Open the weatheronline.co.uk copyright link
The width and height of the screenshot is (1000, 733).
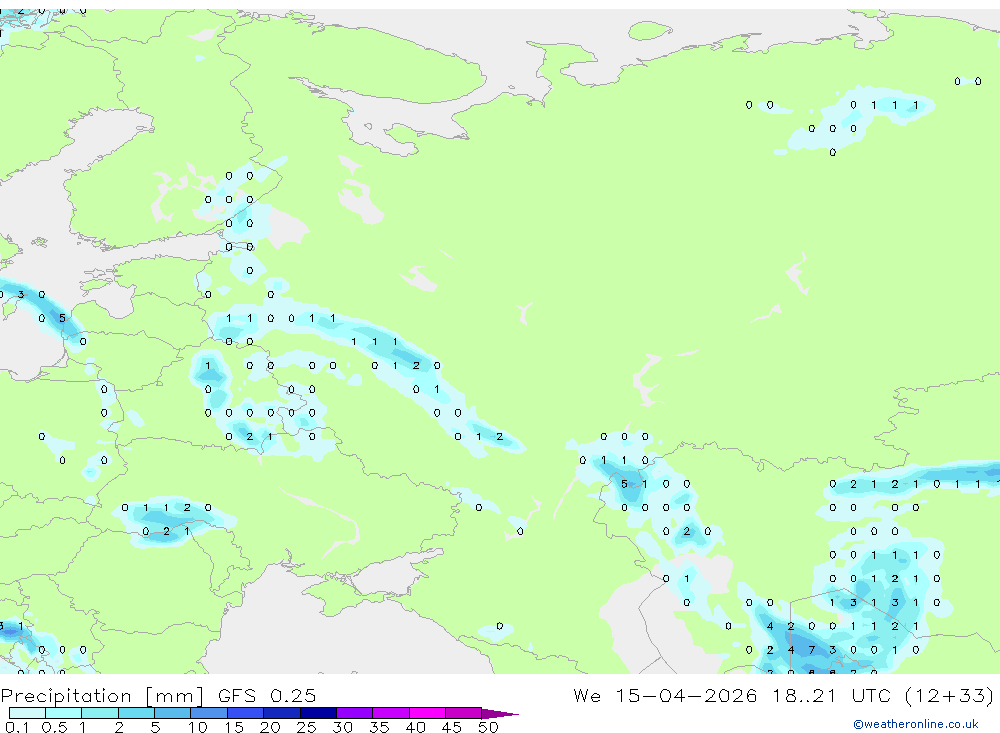pyautogui.click(x=916, y=724)
